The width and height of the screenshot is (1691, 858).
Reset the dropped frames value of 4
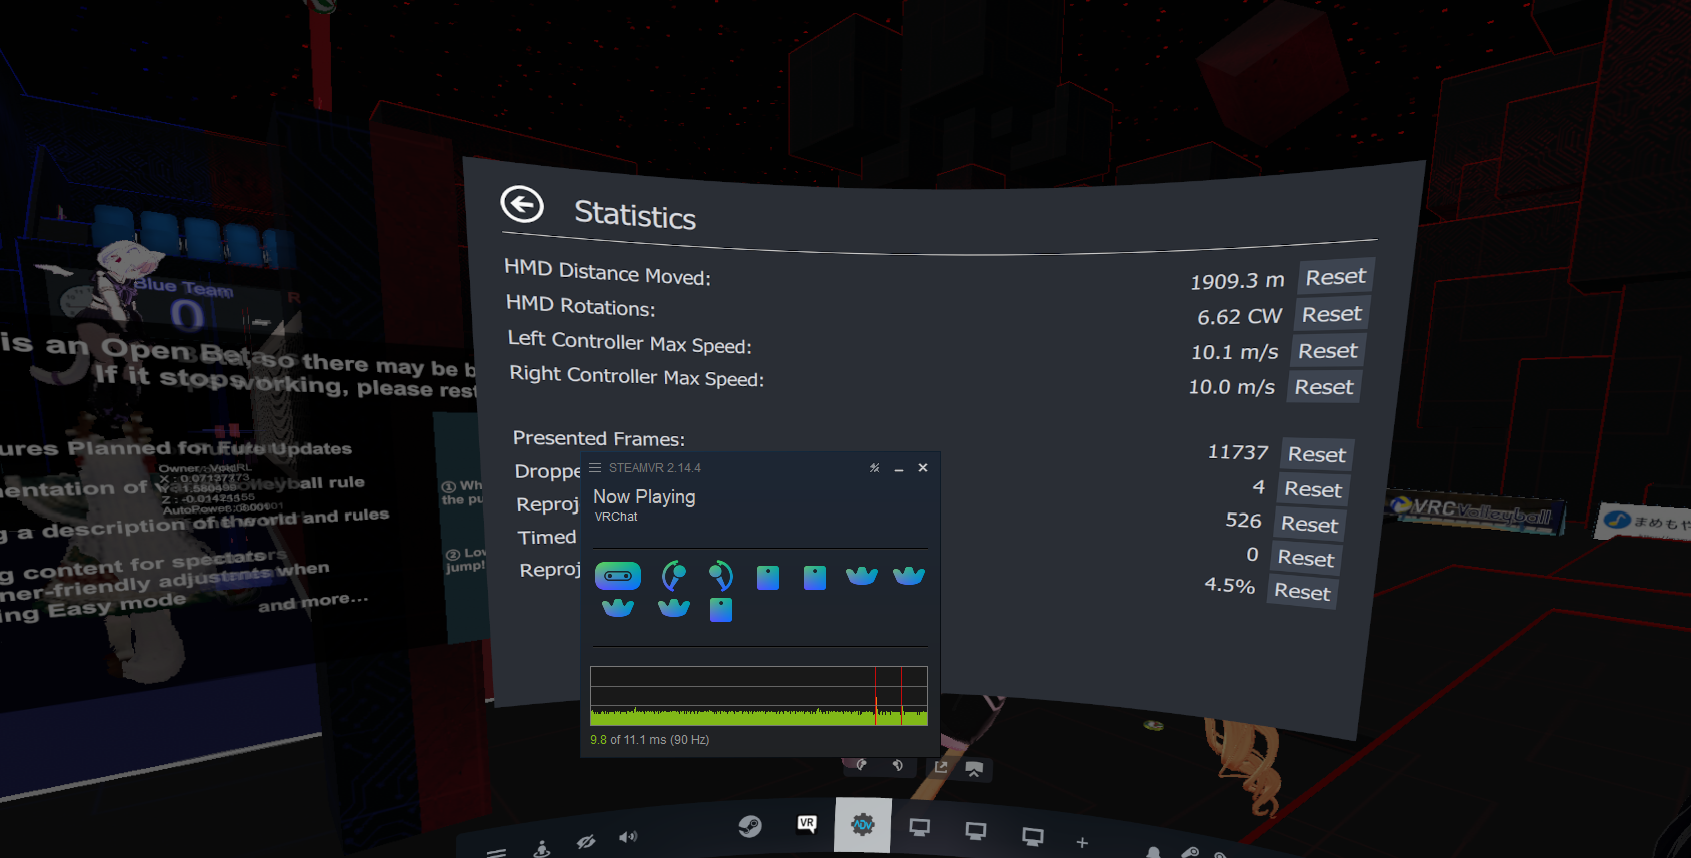pyautogui.click(x=1313, y=489)
